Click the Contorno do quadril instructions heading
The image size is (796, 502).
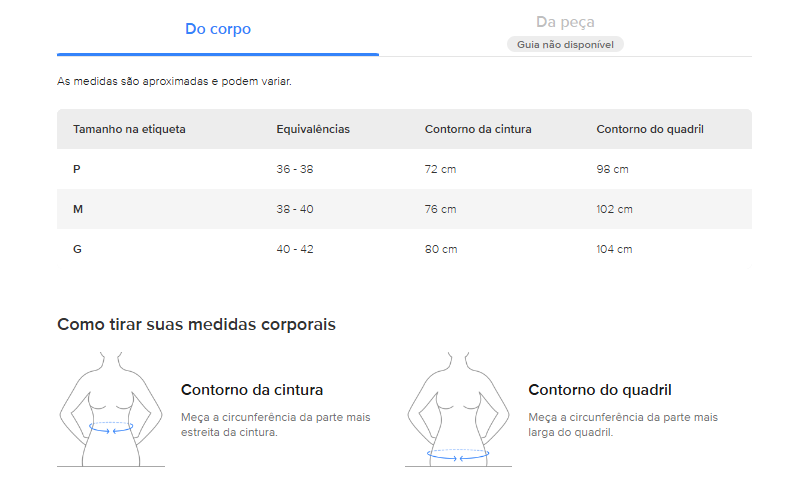tap(600, 390)
